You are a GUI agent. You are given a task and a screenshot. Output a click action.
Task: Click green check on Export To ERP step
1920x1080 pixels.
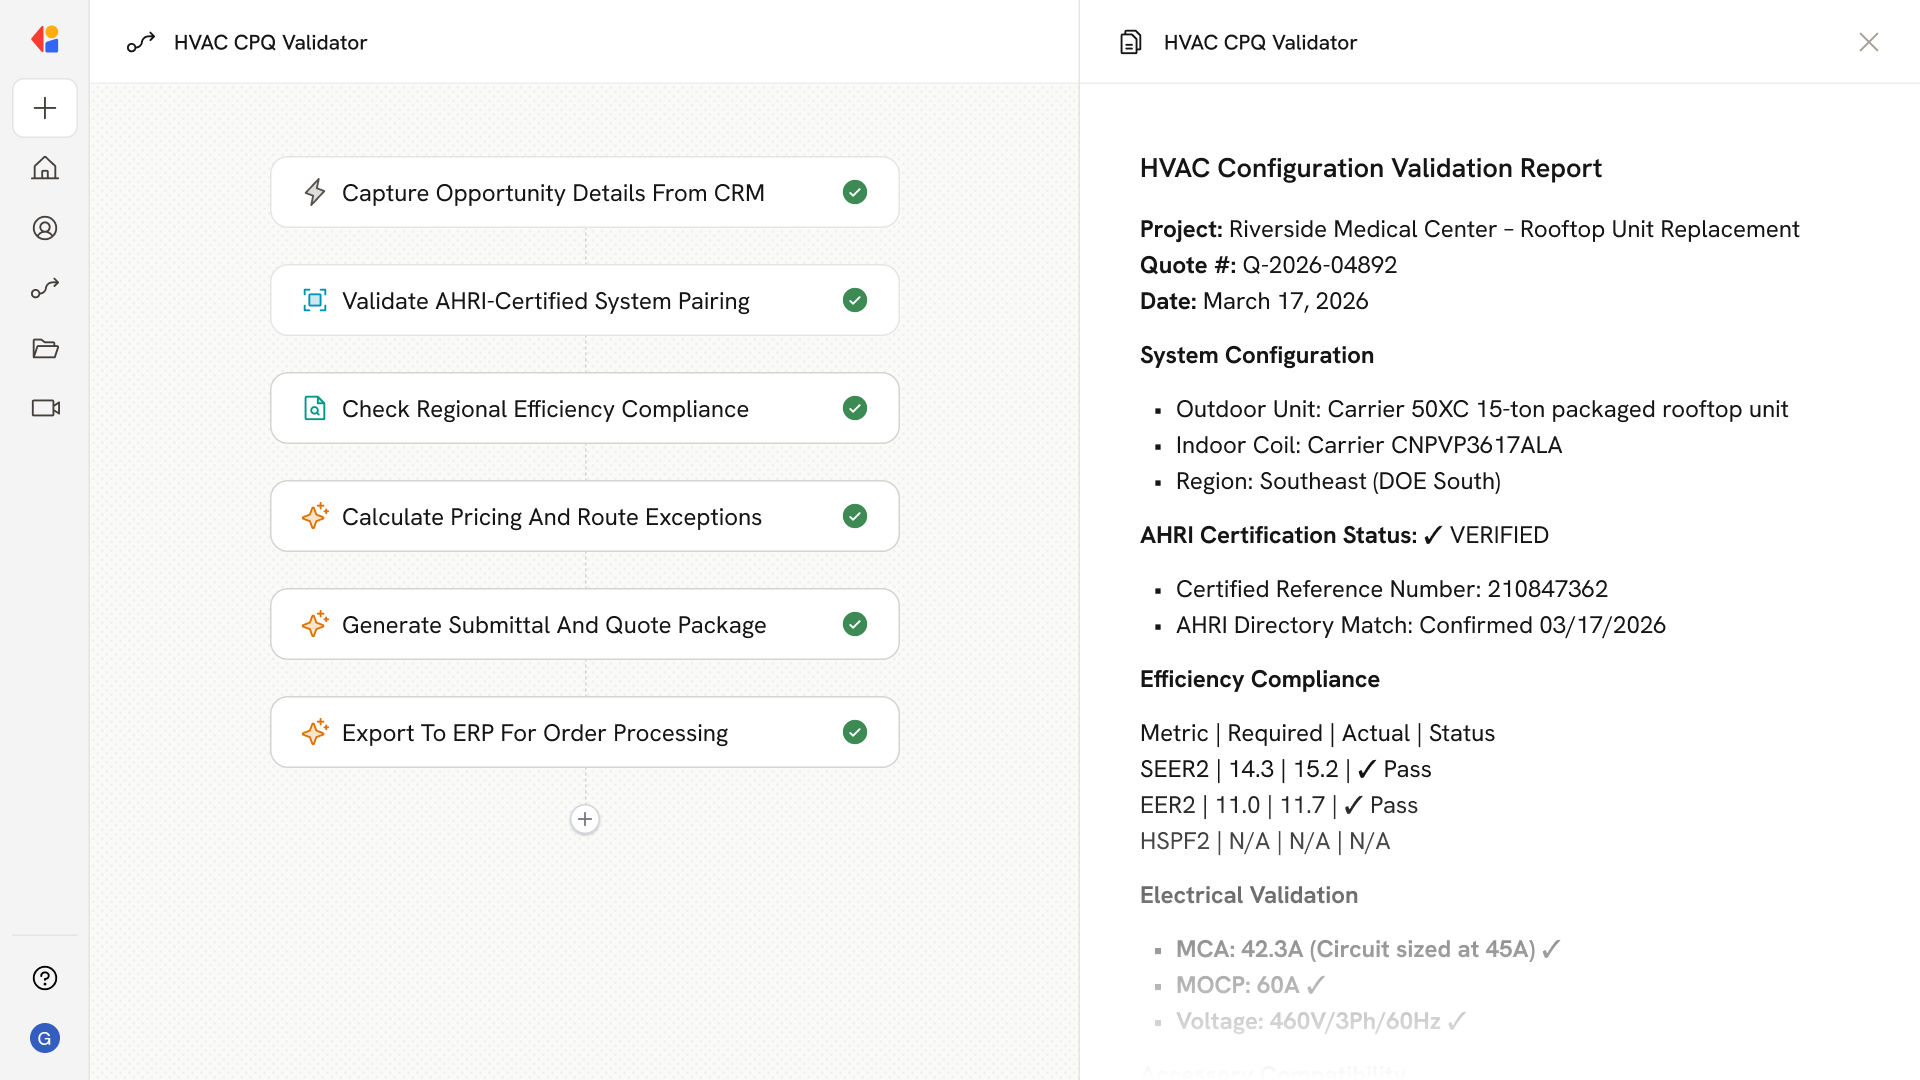[x=855, y=732]
